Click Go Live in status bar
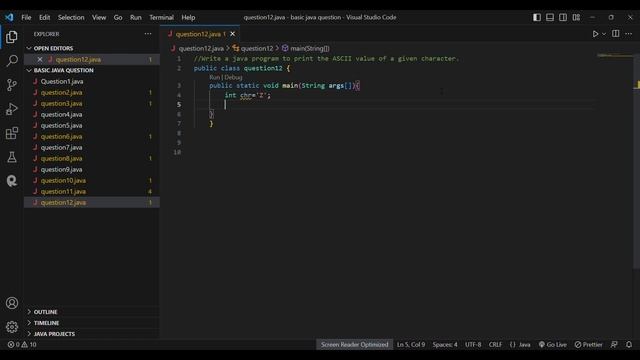 (552, 344)
